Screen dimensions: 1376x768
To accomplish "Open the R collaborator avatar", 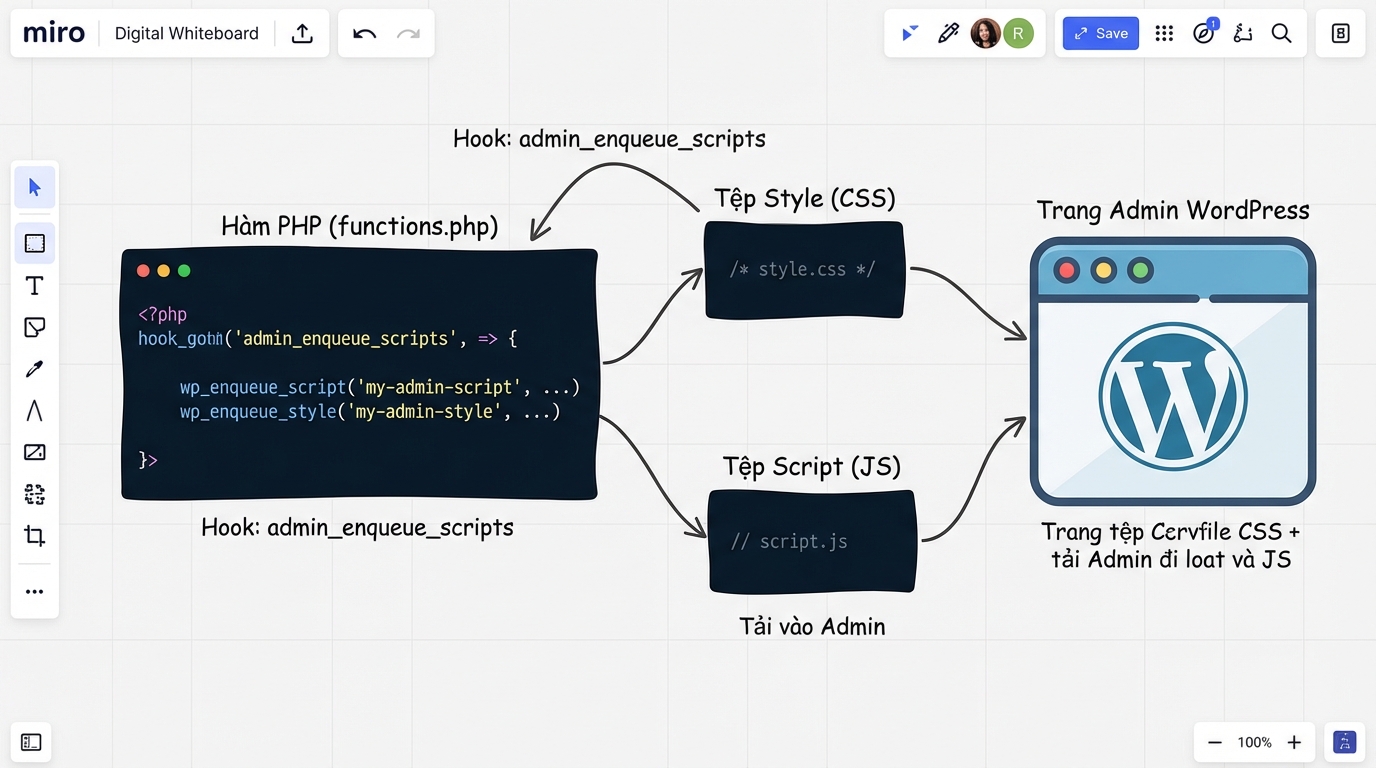I will pyautogui.click(x=1018, y=33).
